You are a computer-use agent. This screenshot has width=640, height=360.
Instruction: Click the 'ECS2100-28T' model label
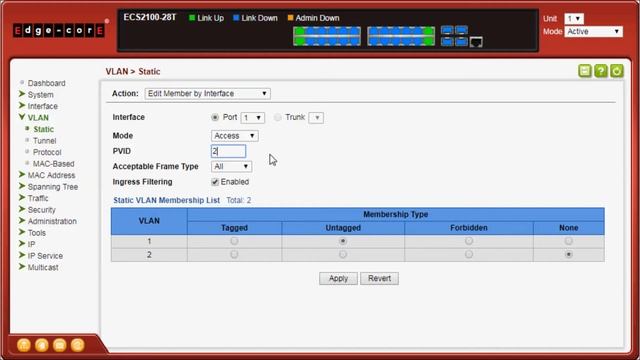pyautogui.click(x=150, y=17)
